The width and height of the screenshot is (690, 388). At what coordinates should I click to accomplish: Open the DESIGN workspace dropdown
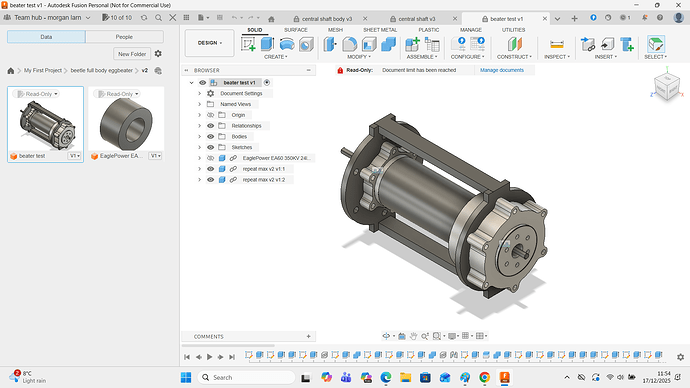tap(209, 43)
